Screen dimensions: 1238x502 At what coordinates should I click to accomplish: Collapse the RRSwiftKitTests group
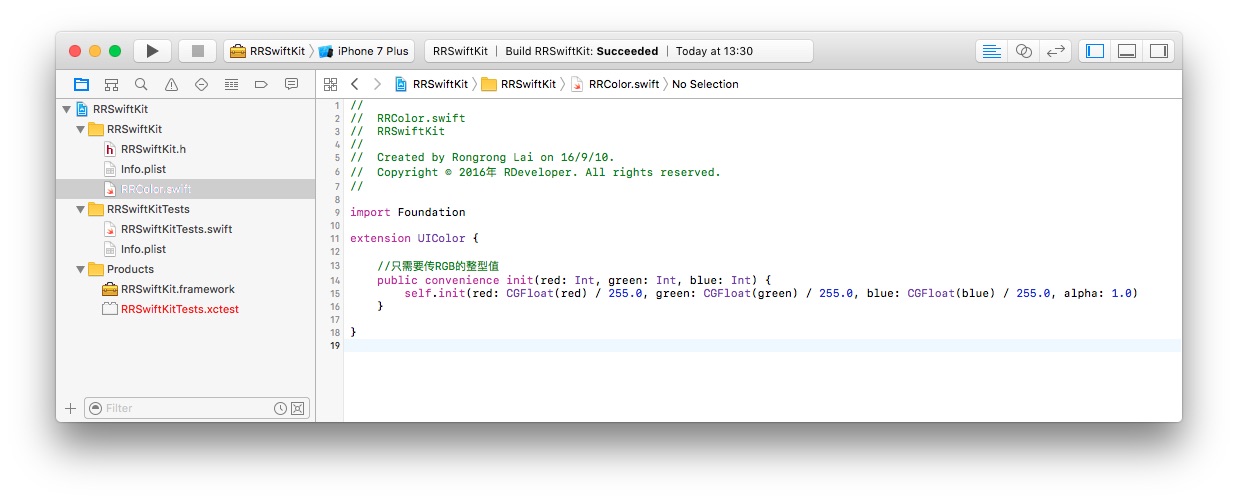click(81, 209)
